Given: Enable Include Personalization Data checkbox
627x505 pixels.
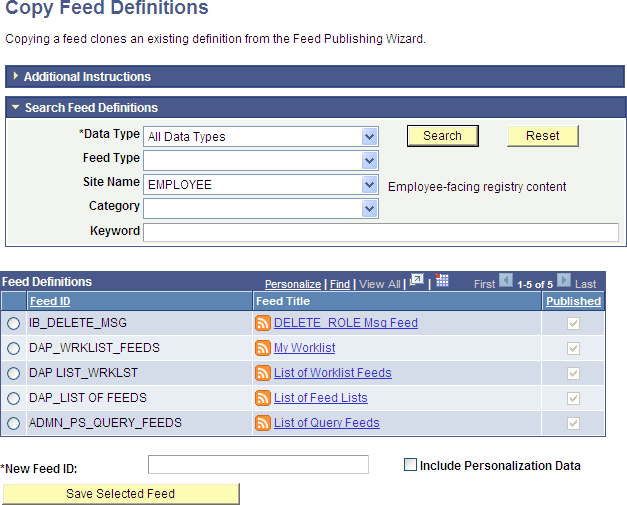Looking at the screenshot, I should pyautogui.click(x=410, y=465).
